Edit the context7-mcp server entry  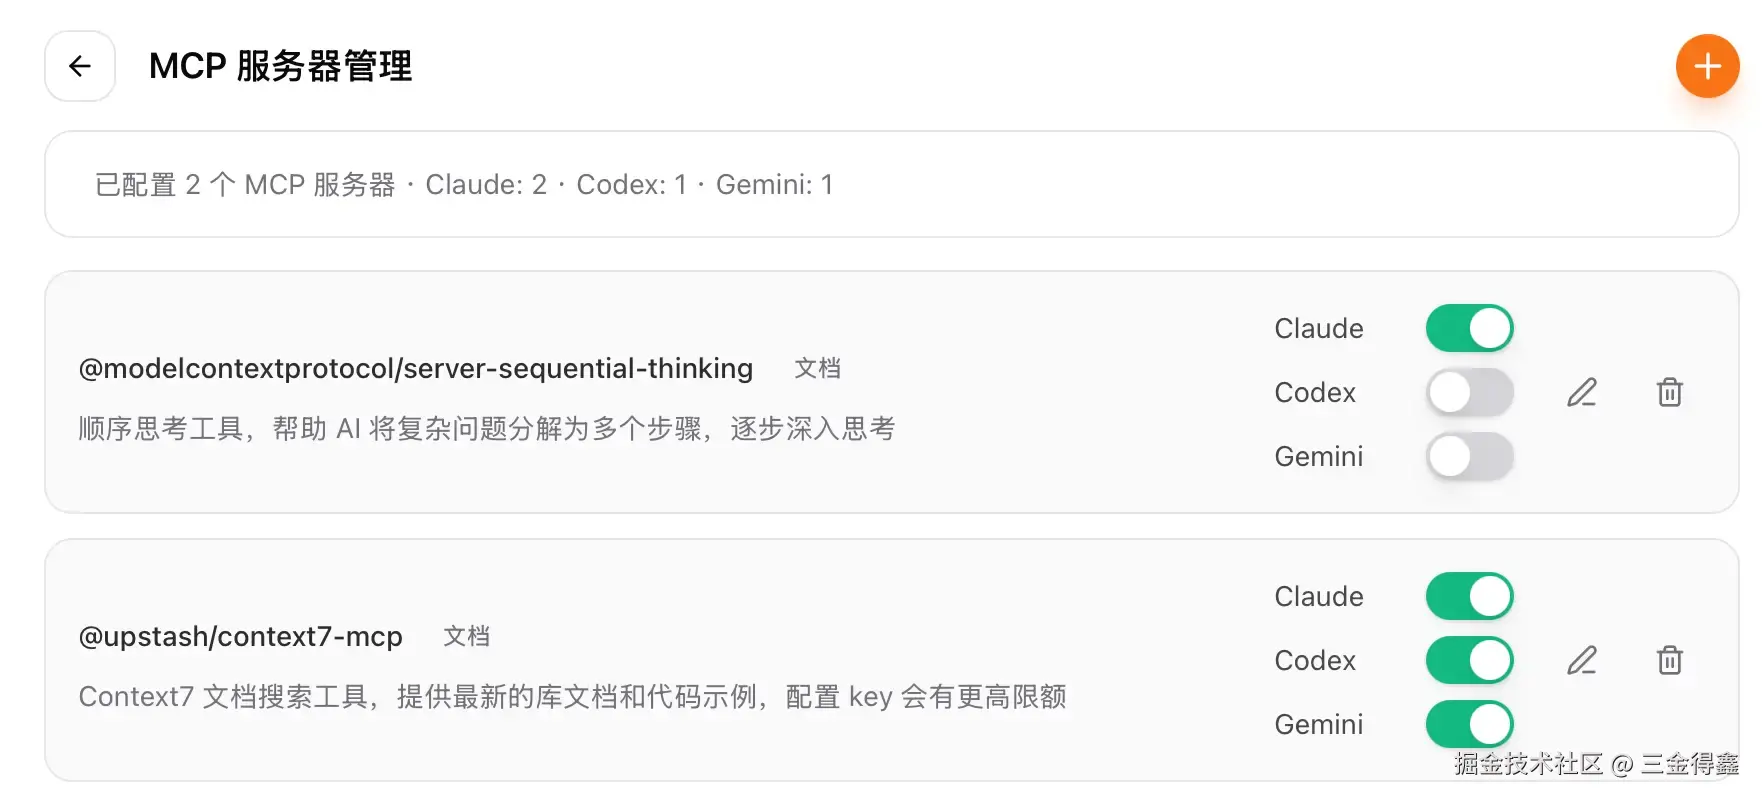pyautogui.click(x=1581, y=660)
